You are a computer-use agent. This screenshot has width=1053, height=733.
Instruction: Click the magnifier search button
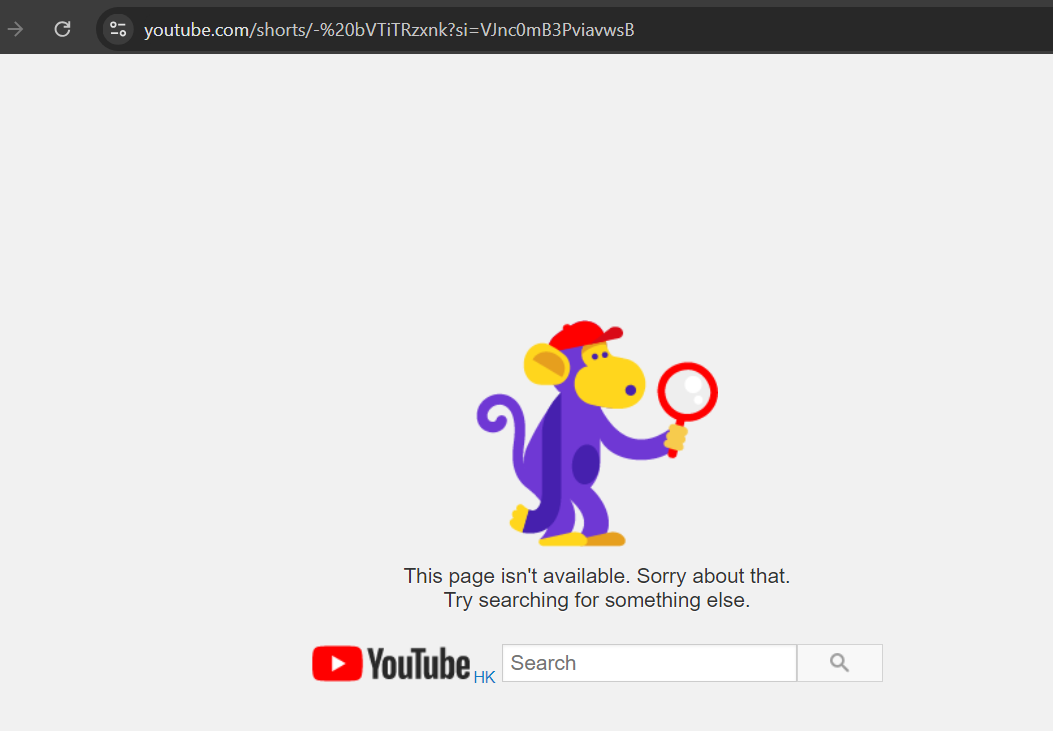click(839, 663)
